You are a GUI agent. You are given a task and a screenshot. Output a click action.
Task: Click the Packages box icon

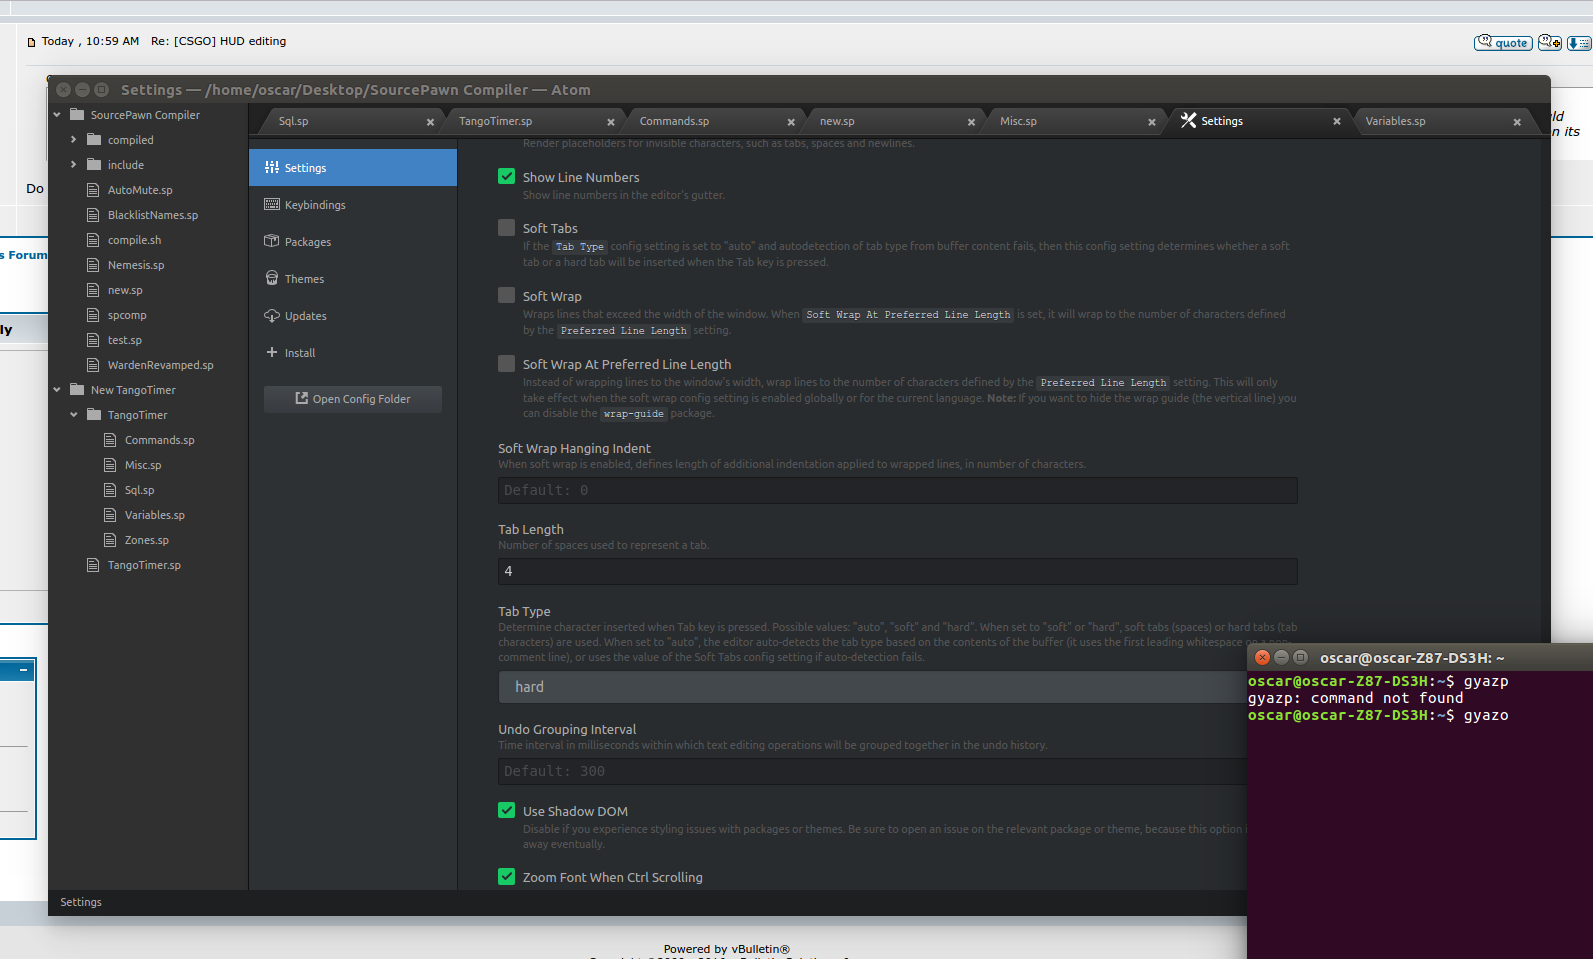coord(272,241)
